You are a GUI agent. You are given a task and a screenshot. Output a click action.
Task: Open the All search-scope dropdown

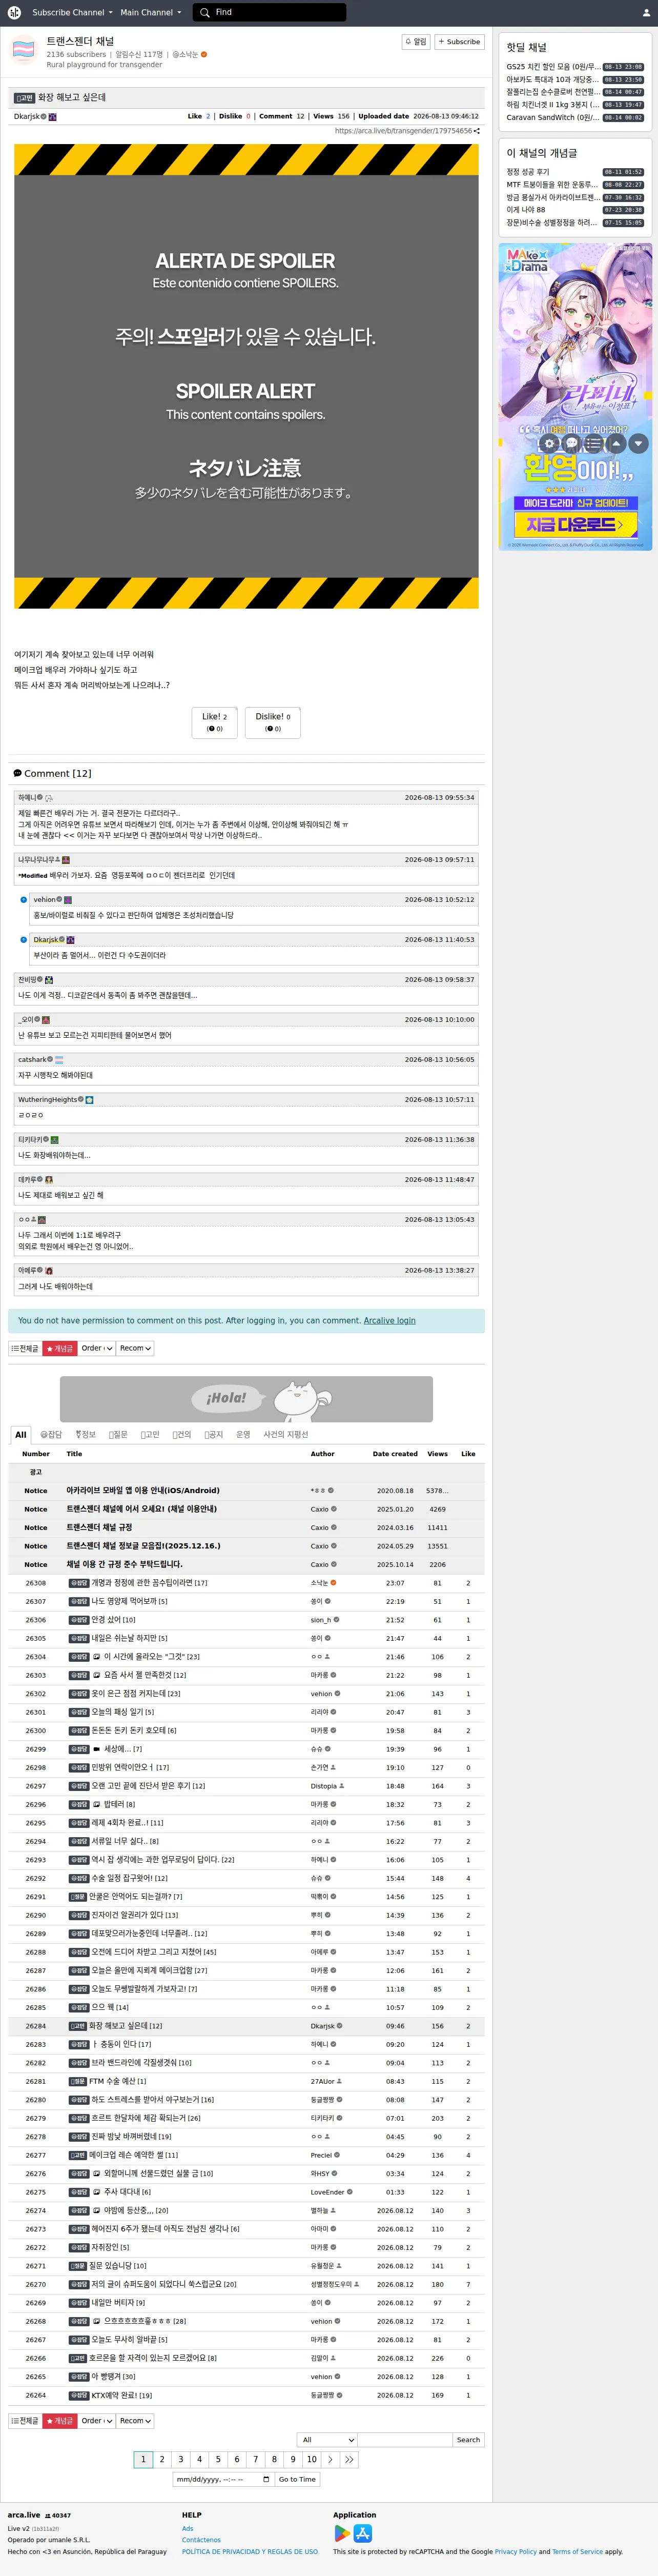coord(327,2440)
